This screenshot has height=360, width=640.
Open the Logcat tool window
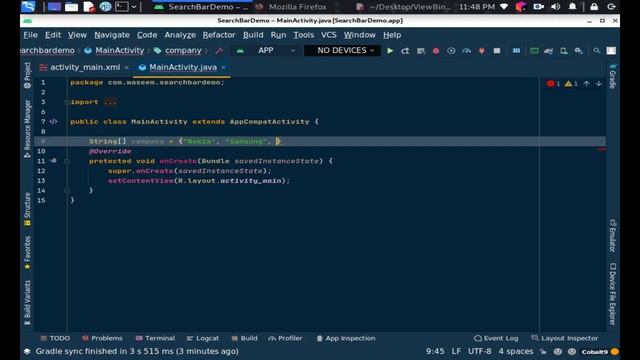click(x=202, y=338)
